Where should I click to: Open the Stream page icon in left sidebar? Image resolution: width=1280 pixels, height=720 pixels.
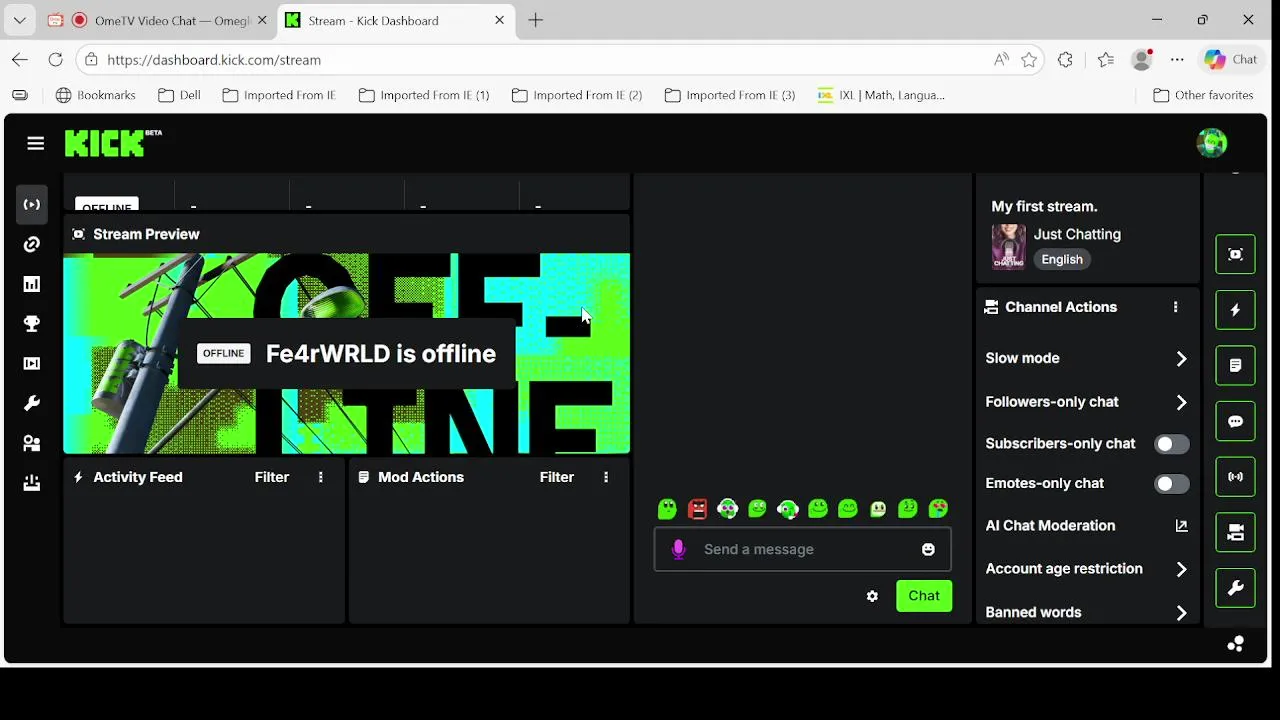(x=32, y=204)
